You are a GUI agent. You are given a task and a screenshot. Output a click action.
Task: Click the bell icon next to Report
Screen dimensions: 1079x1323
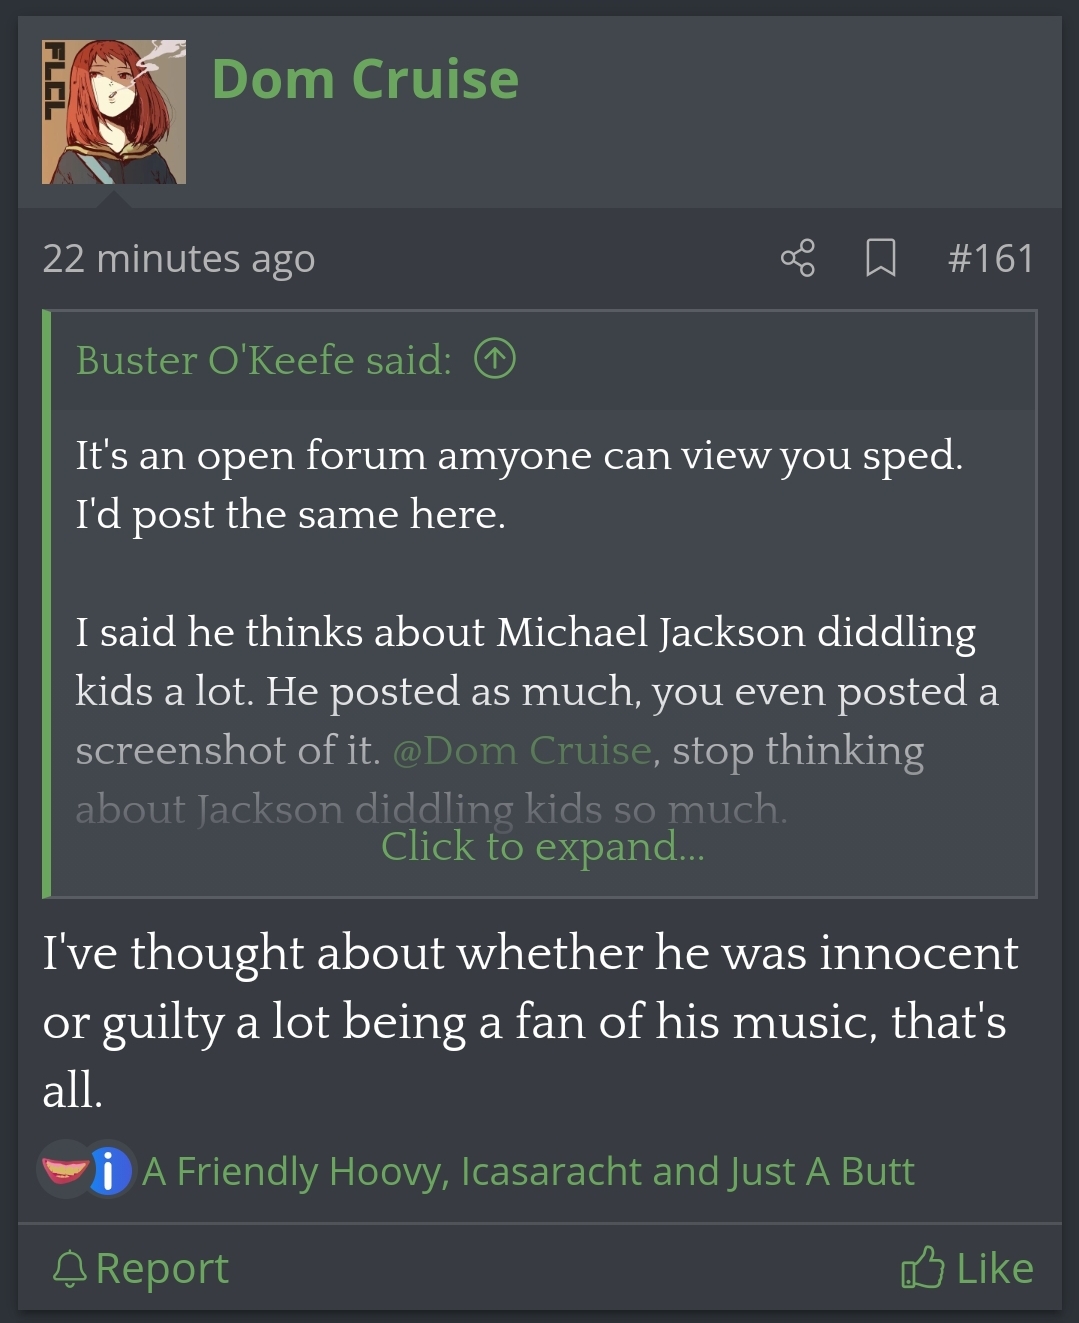69,1269
